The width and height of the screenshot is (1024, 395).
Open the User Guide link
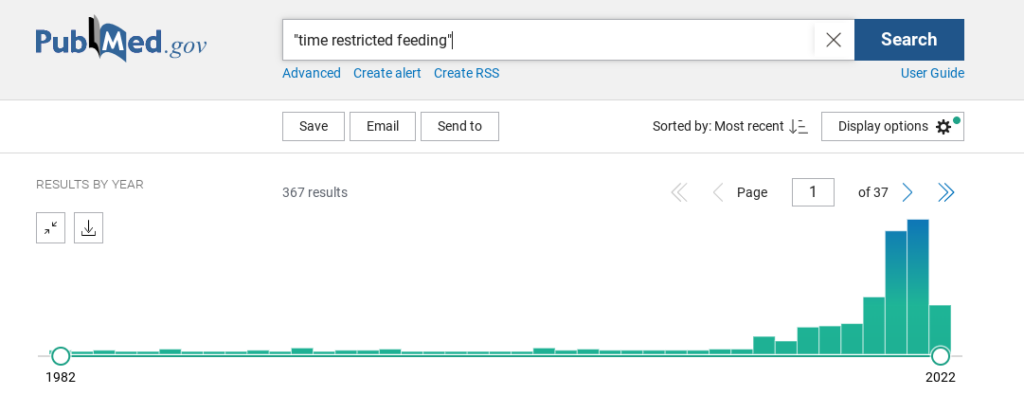point(933,73)
